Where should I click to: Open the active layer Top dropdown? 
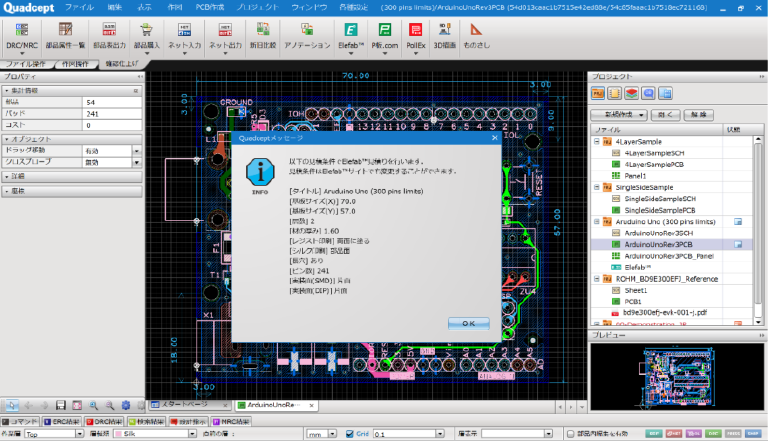79,434
